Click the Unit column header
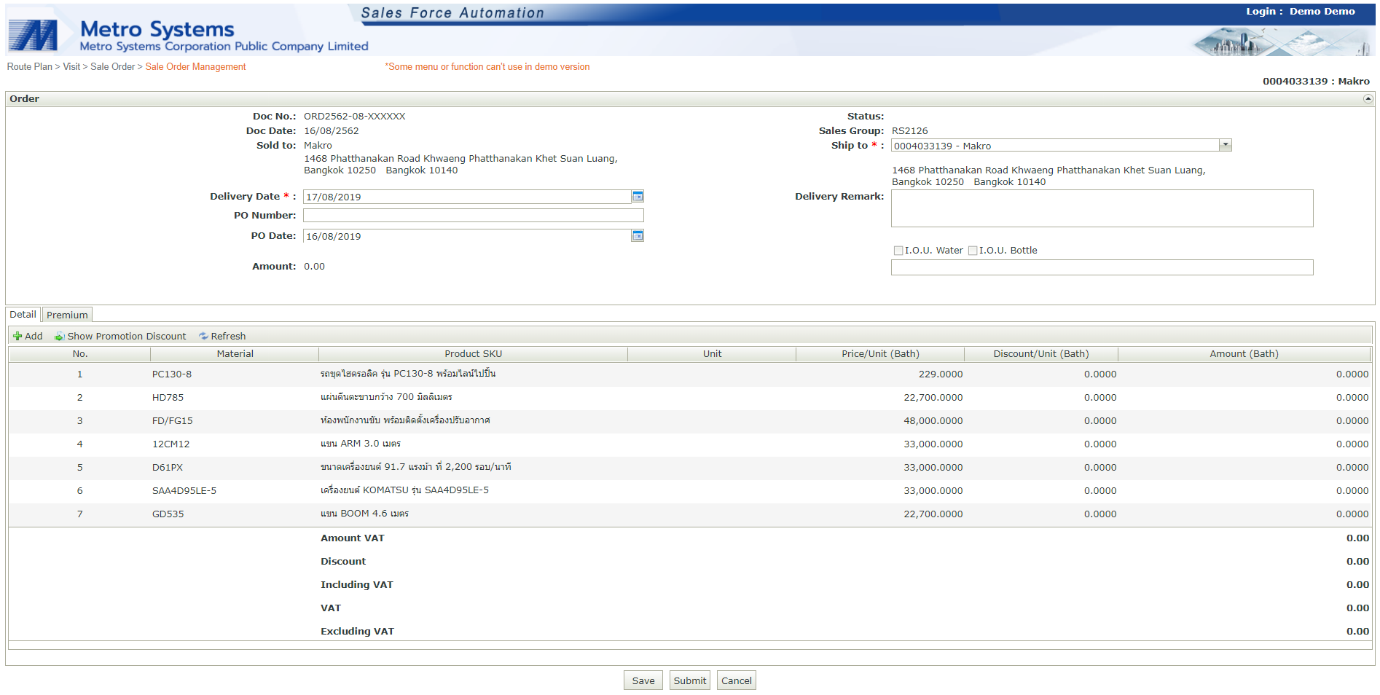Image resolution: width=1380 pixels, height=695 pixels. coord(712,354)
